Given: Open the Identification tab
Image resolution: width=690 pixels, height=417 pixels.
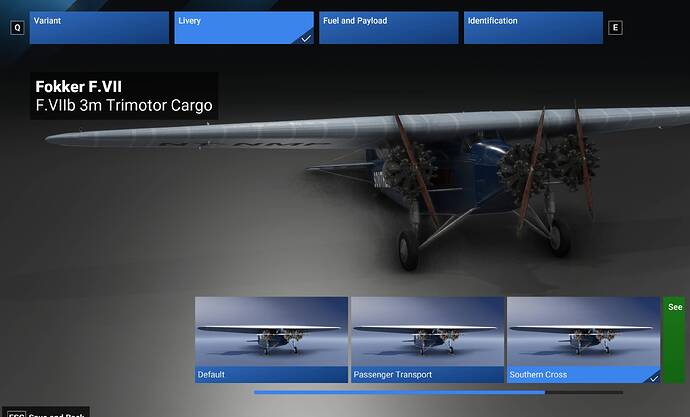Looking at the screenshot, I should click(533, 28).
